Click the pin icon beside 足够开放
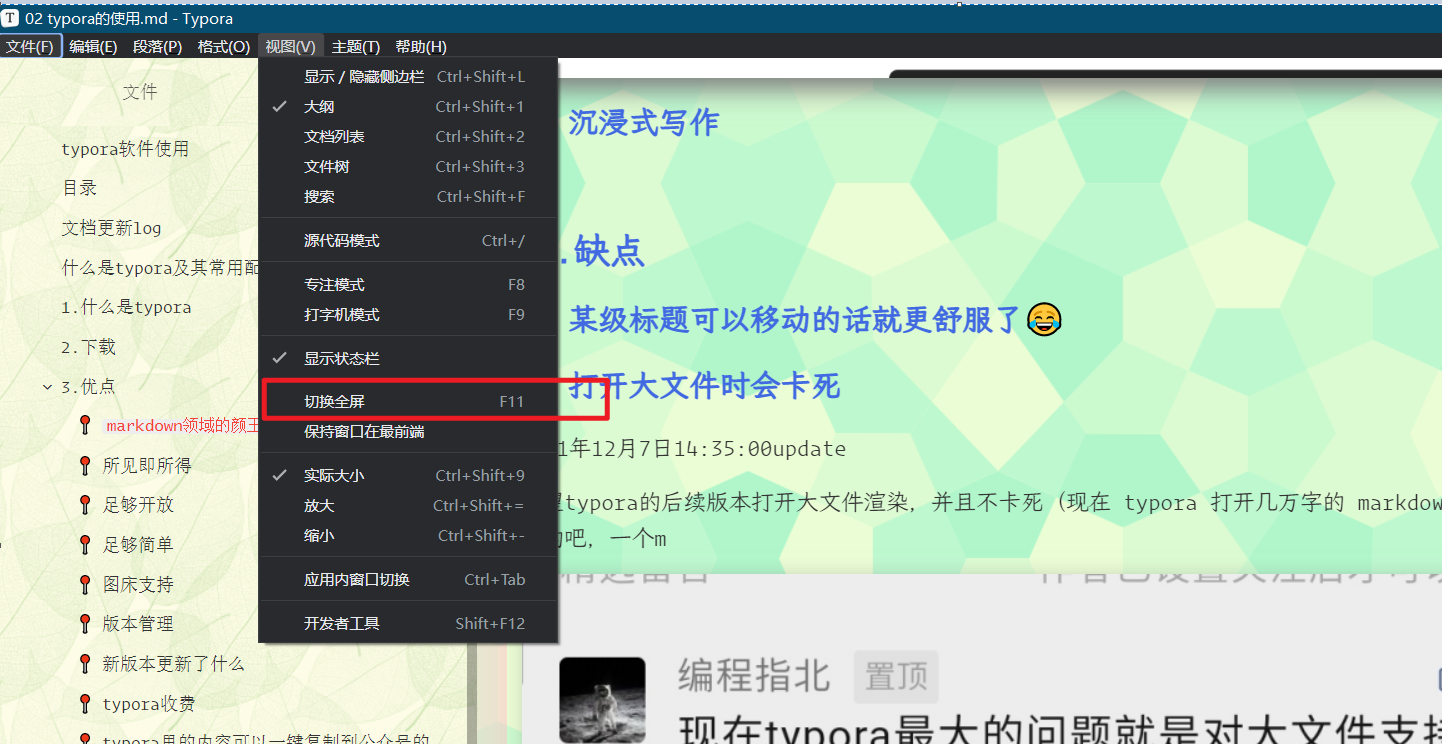This screenshot has width=1442, height=744. (85, 505)
